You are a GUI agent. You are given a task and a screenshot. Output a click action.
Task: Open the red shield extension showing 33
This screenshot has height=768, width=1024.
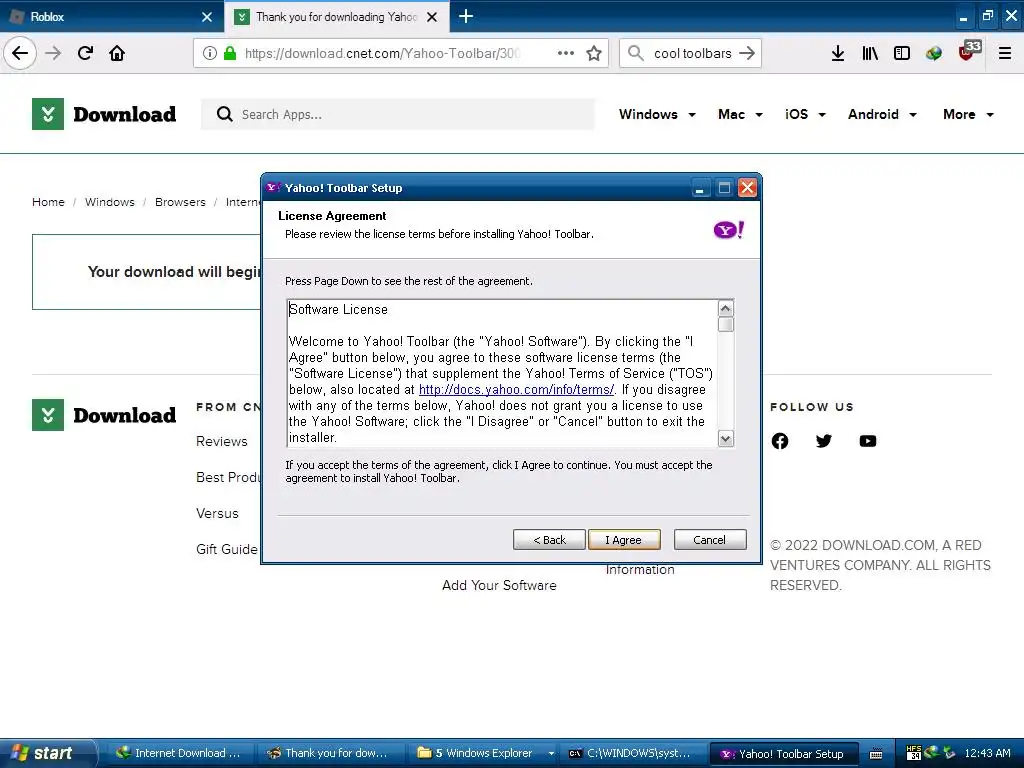[969, 51]
